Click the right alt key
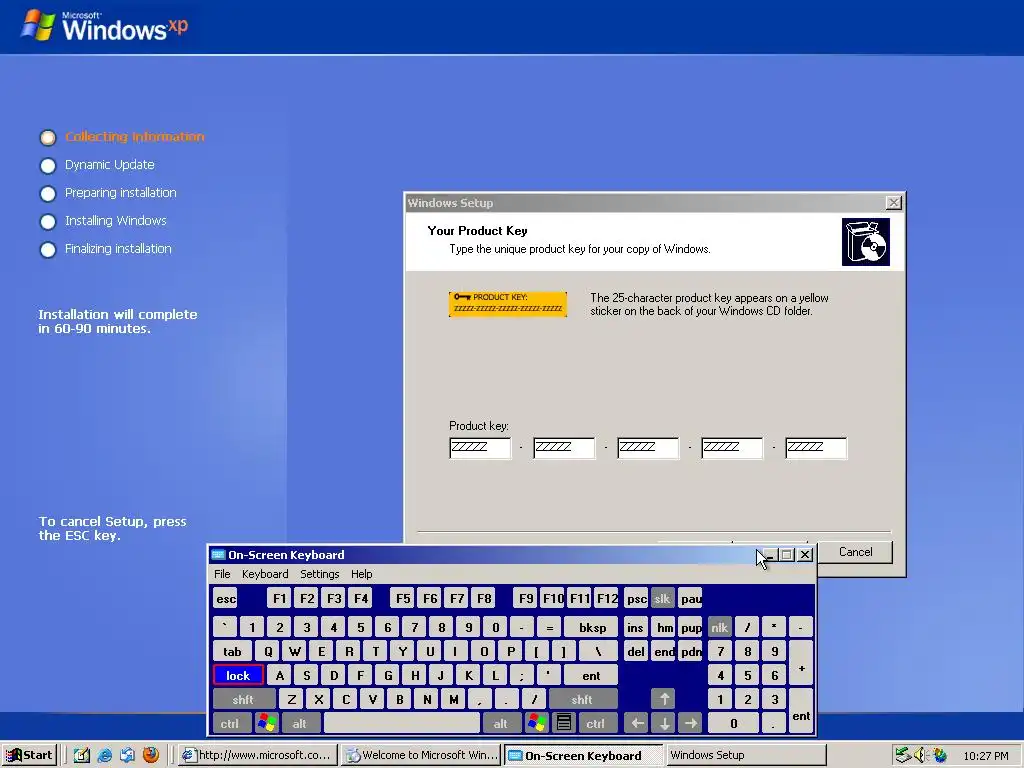Viewport: 1024px width, 768px height. coord(501,724)
